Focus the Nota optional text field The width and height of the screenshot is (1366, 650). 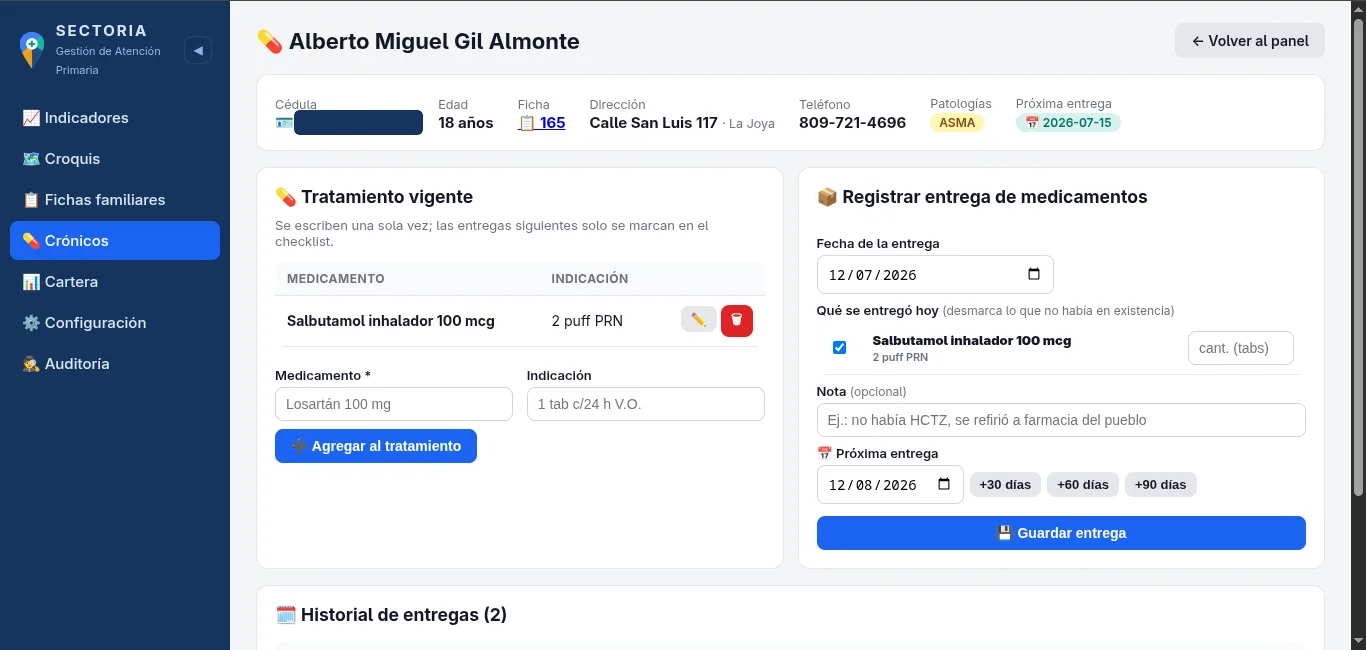click(x=1061, y=420)
